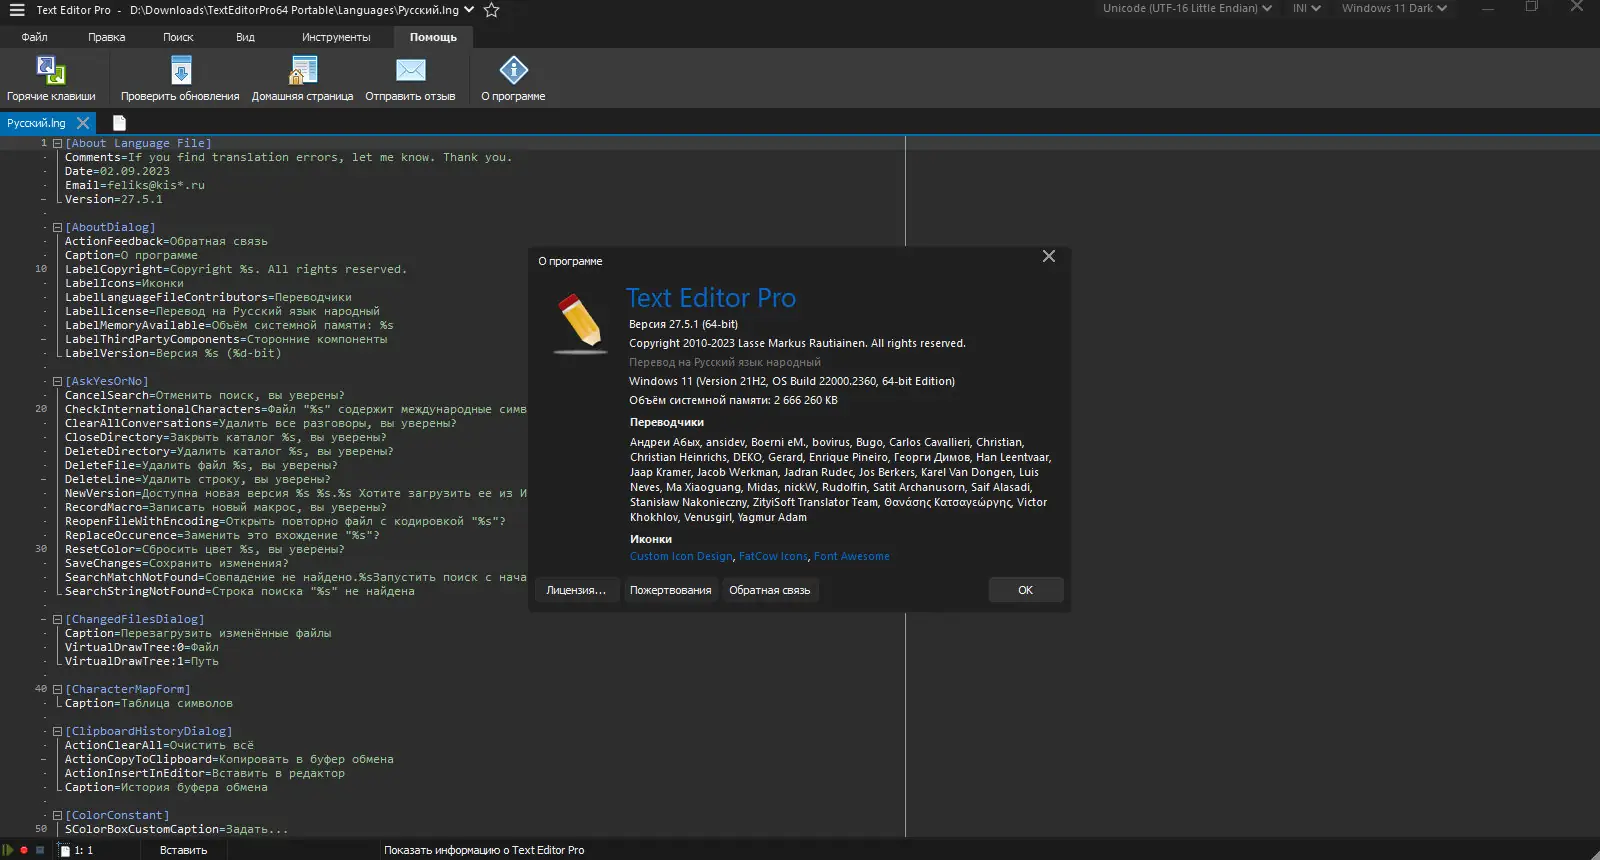Viewport: 1600px width, 860px height.
Task: Open the Unicode encoding dropdown
Action: point(1187,8)
